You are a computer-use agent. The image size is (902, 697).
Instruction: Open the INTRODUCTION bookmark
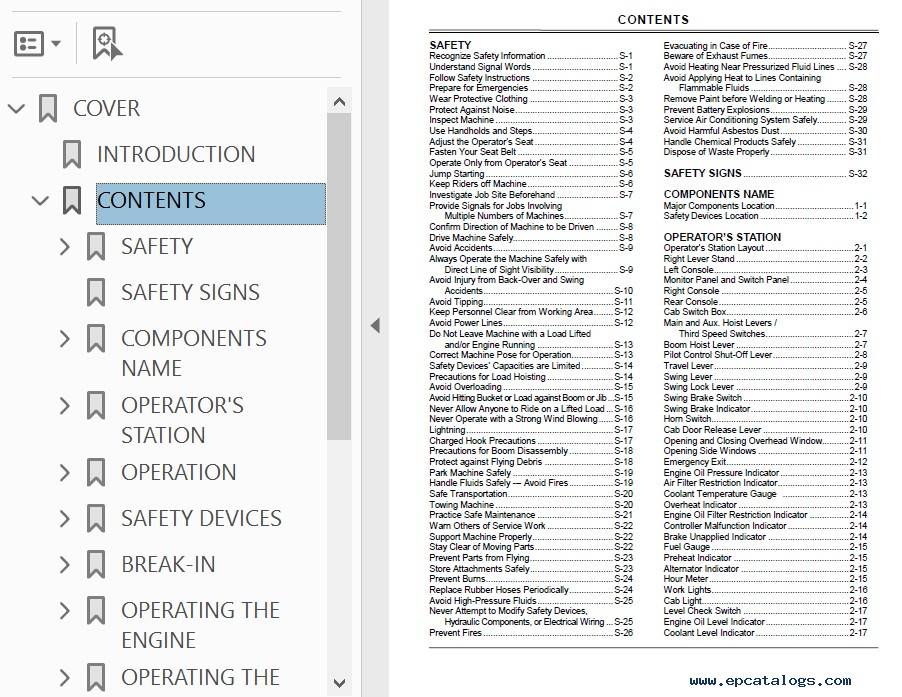click(176, 155)
